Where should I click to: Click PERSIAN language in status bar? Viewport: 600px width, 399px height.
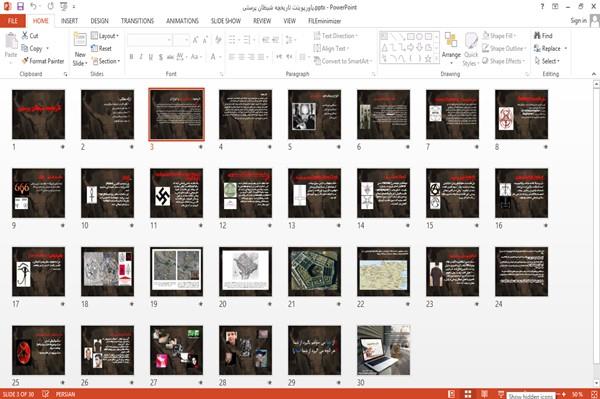(x=65, y=394)
